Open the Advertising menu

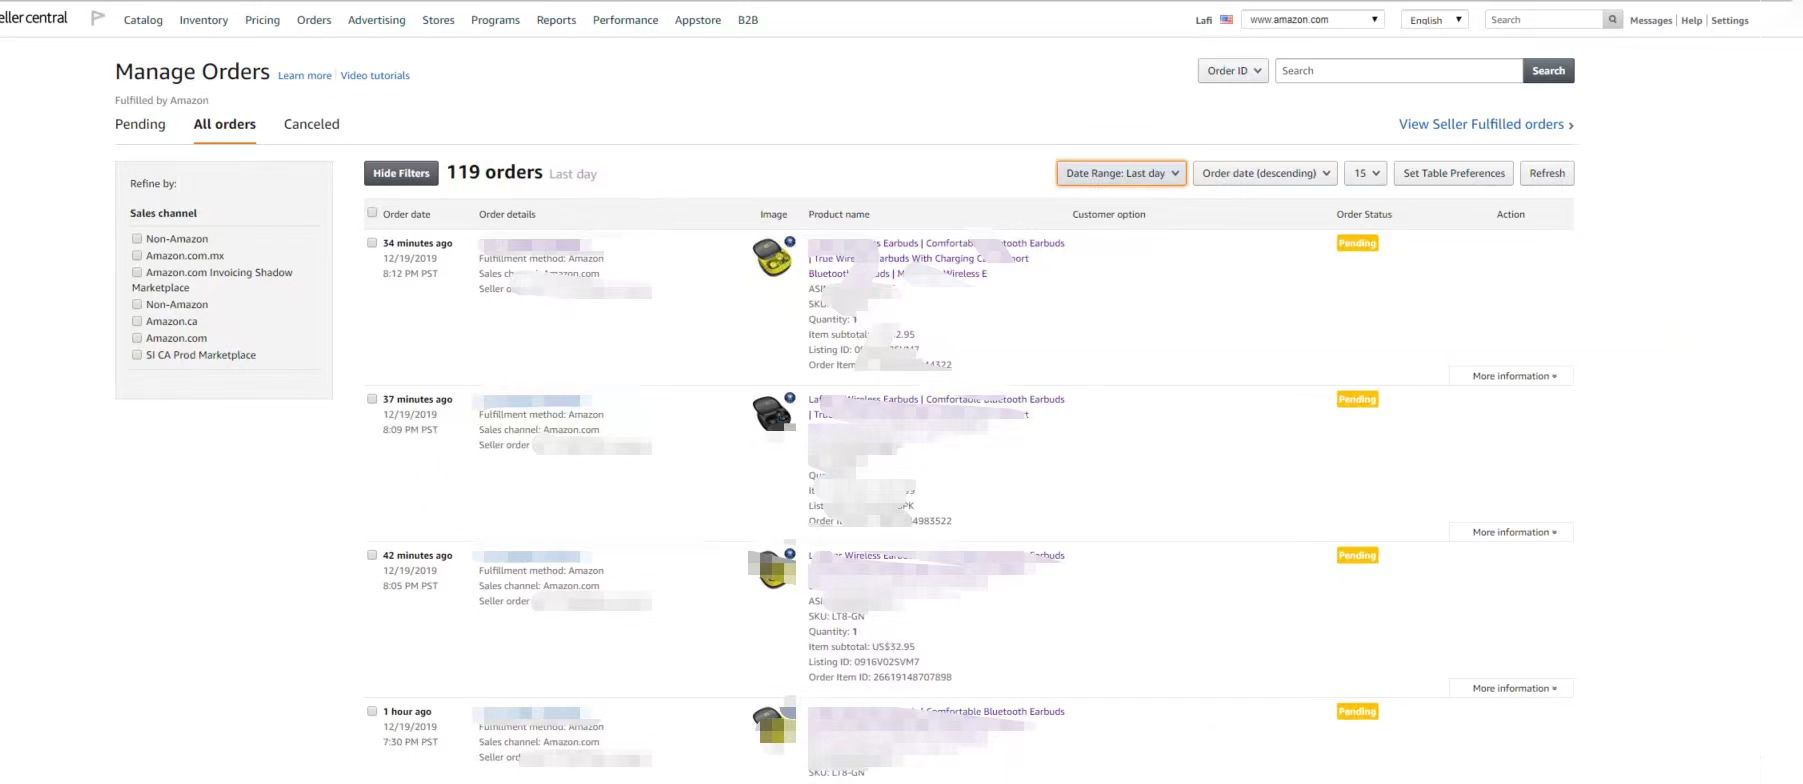pos(377,20)
